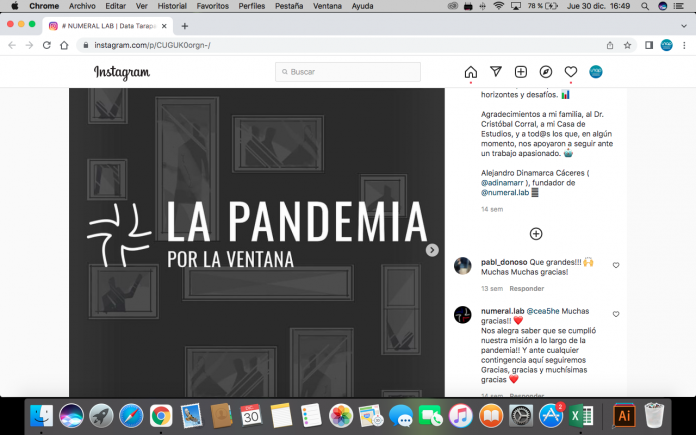The width and height of the screenshot is (696, 435).
Task: Launch Safari from the Dock
Action: point(131,416)
